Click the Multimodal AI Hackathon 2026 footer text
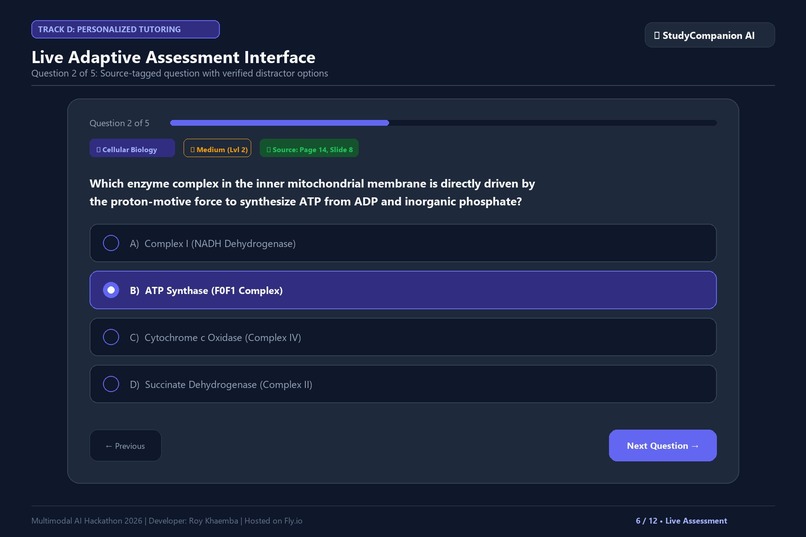 pos(167,521)
